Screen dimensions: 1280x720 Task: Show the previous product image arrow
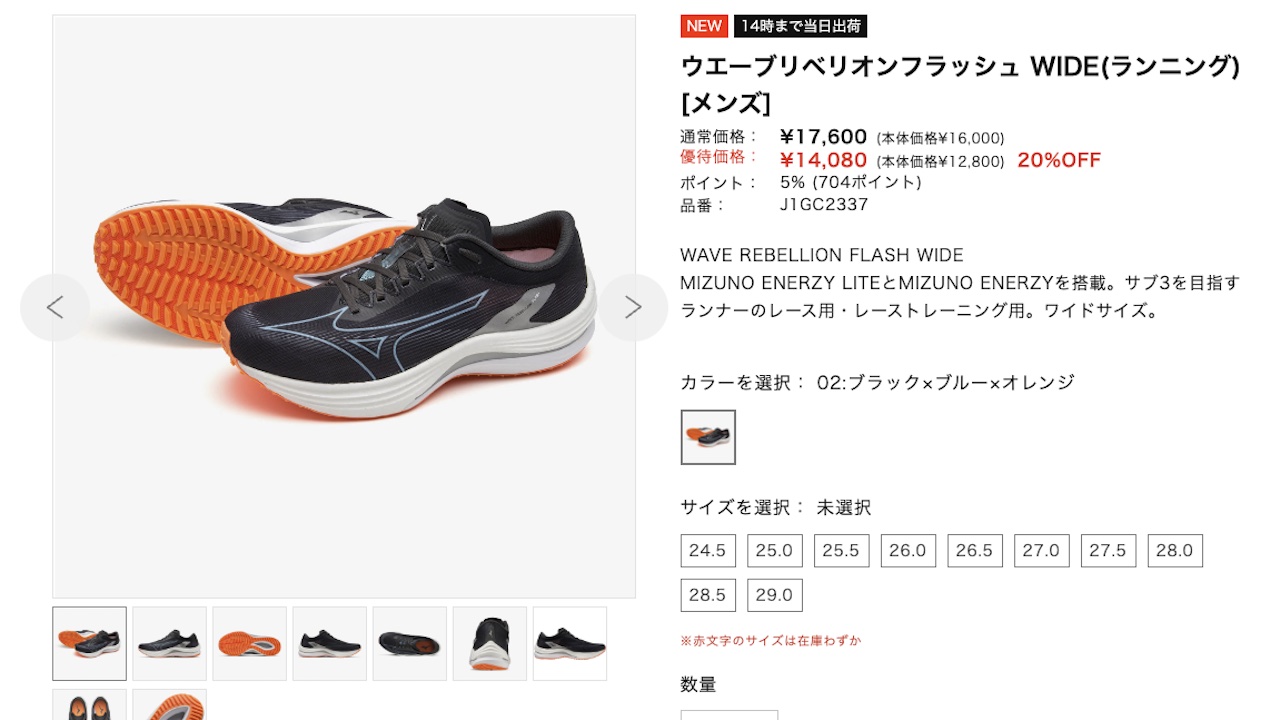tap(55, 307)
